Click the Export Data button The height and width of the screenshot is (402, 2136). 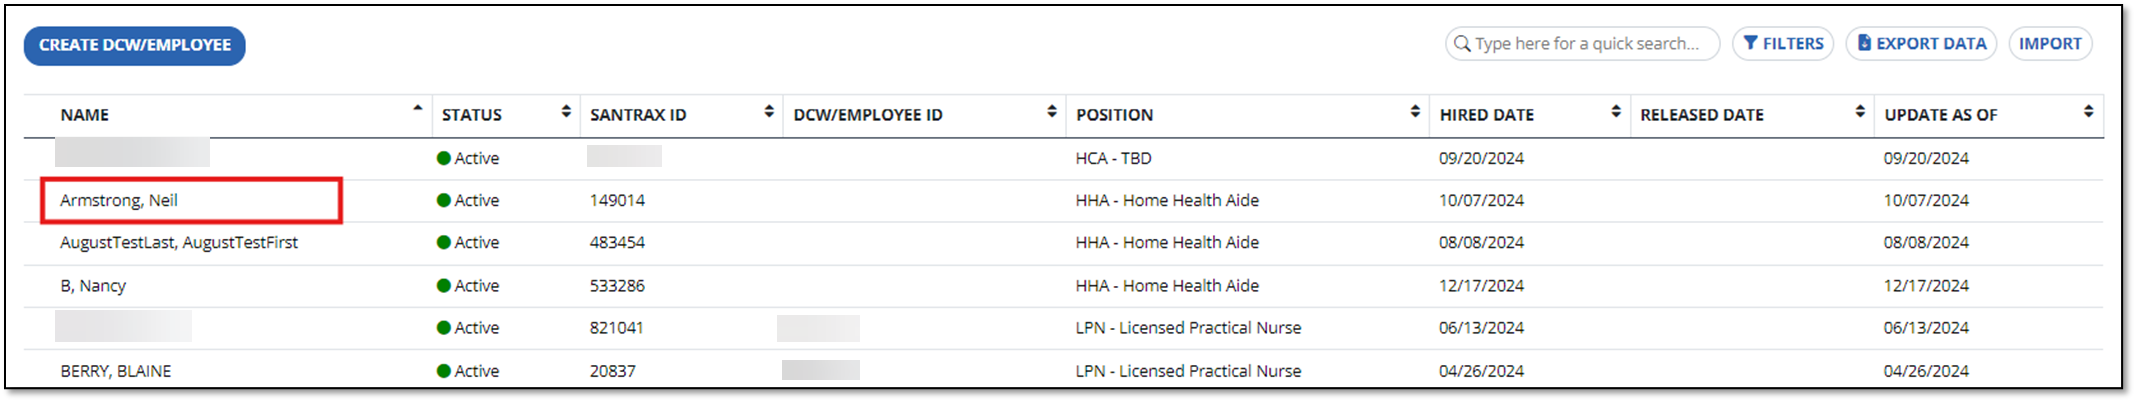coord(1921,44)
